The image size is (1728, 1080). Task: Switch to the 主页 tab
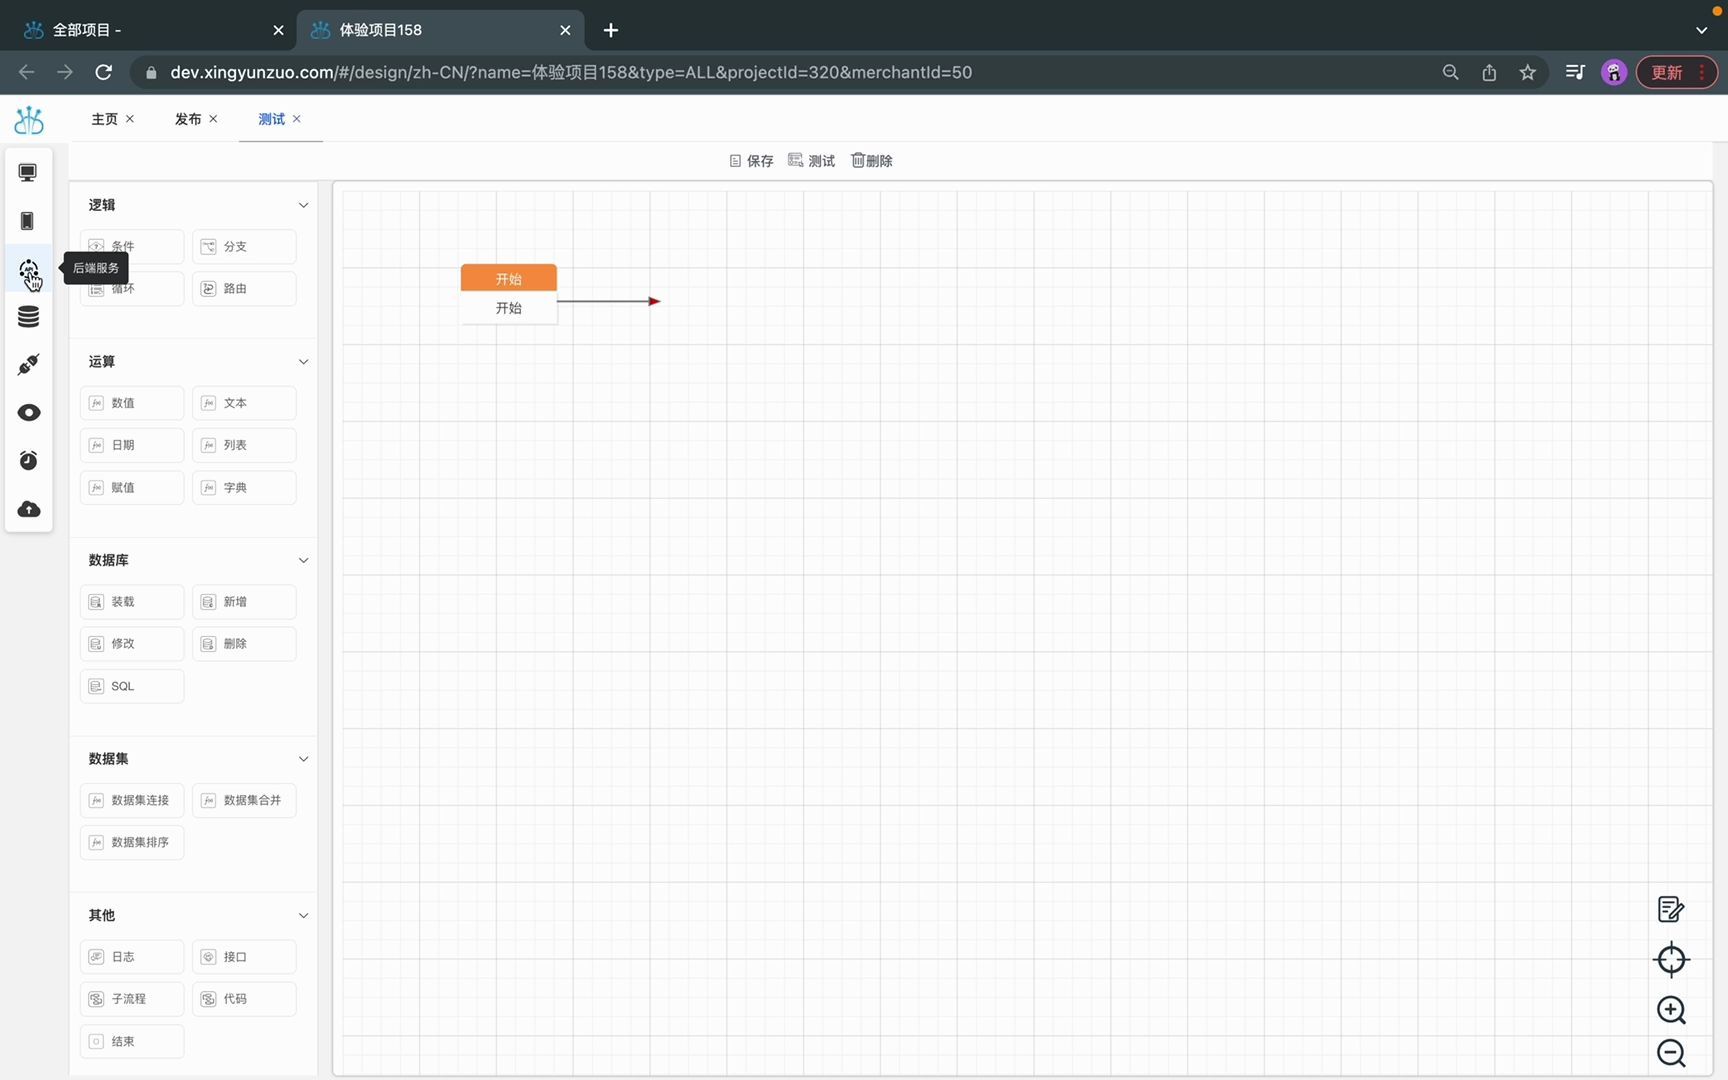pyautogui.click(x=104, y=119)
